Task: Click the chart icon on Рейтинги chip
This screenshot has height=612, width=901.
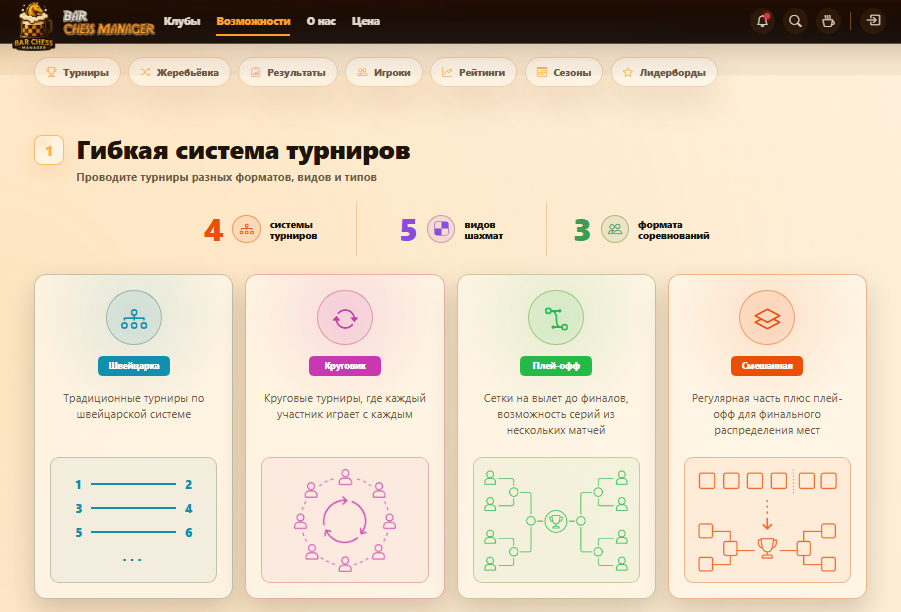Action: [x=446, y=72]
